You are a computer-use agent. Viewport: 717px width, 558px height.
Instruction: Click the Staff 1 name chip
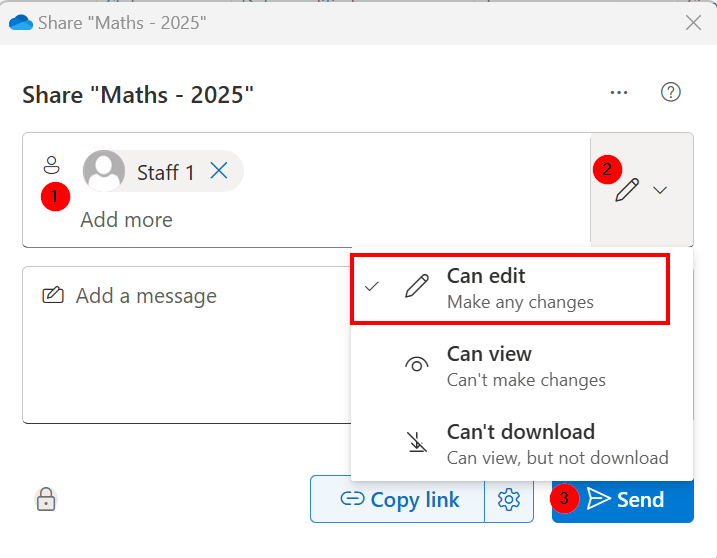coord(165,172)
